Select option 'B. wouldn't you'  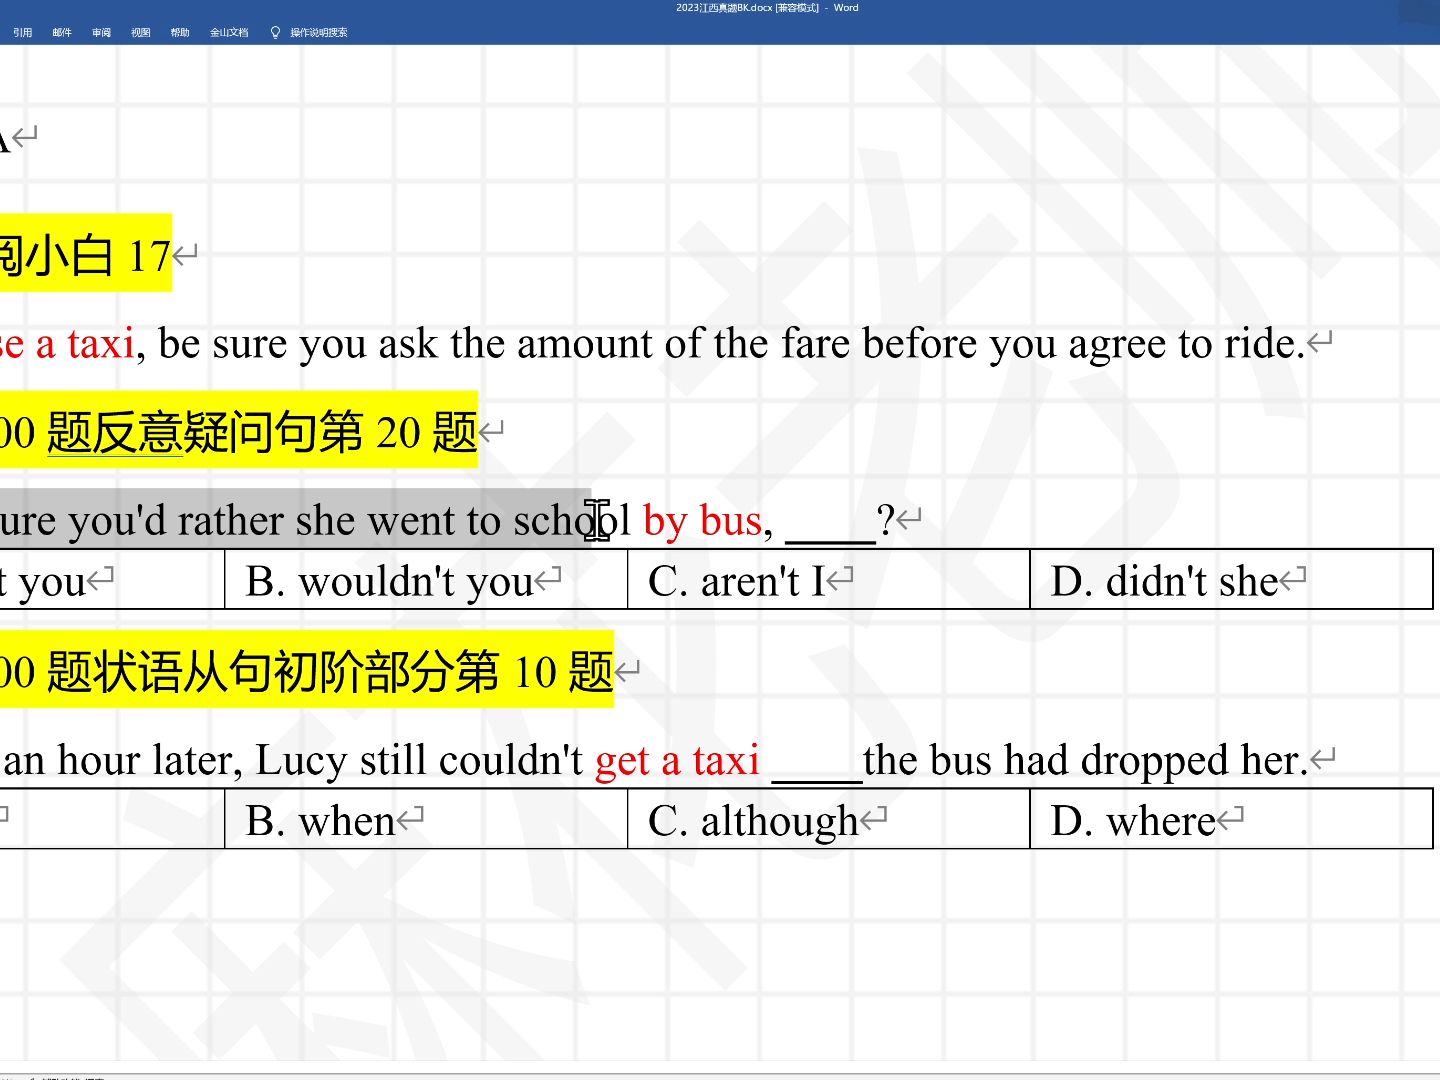[x=390, y=581]
